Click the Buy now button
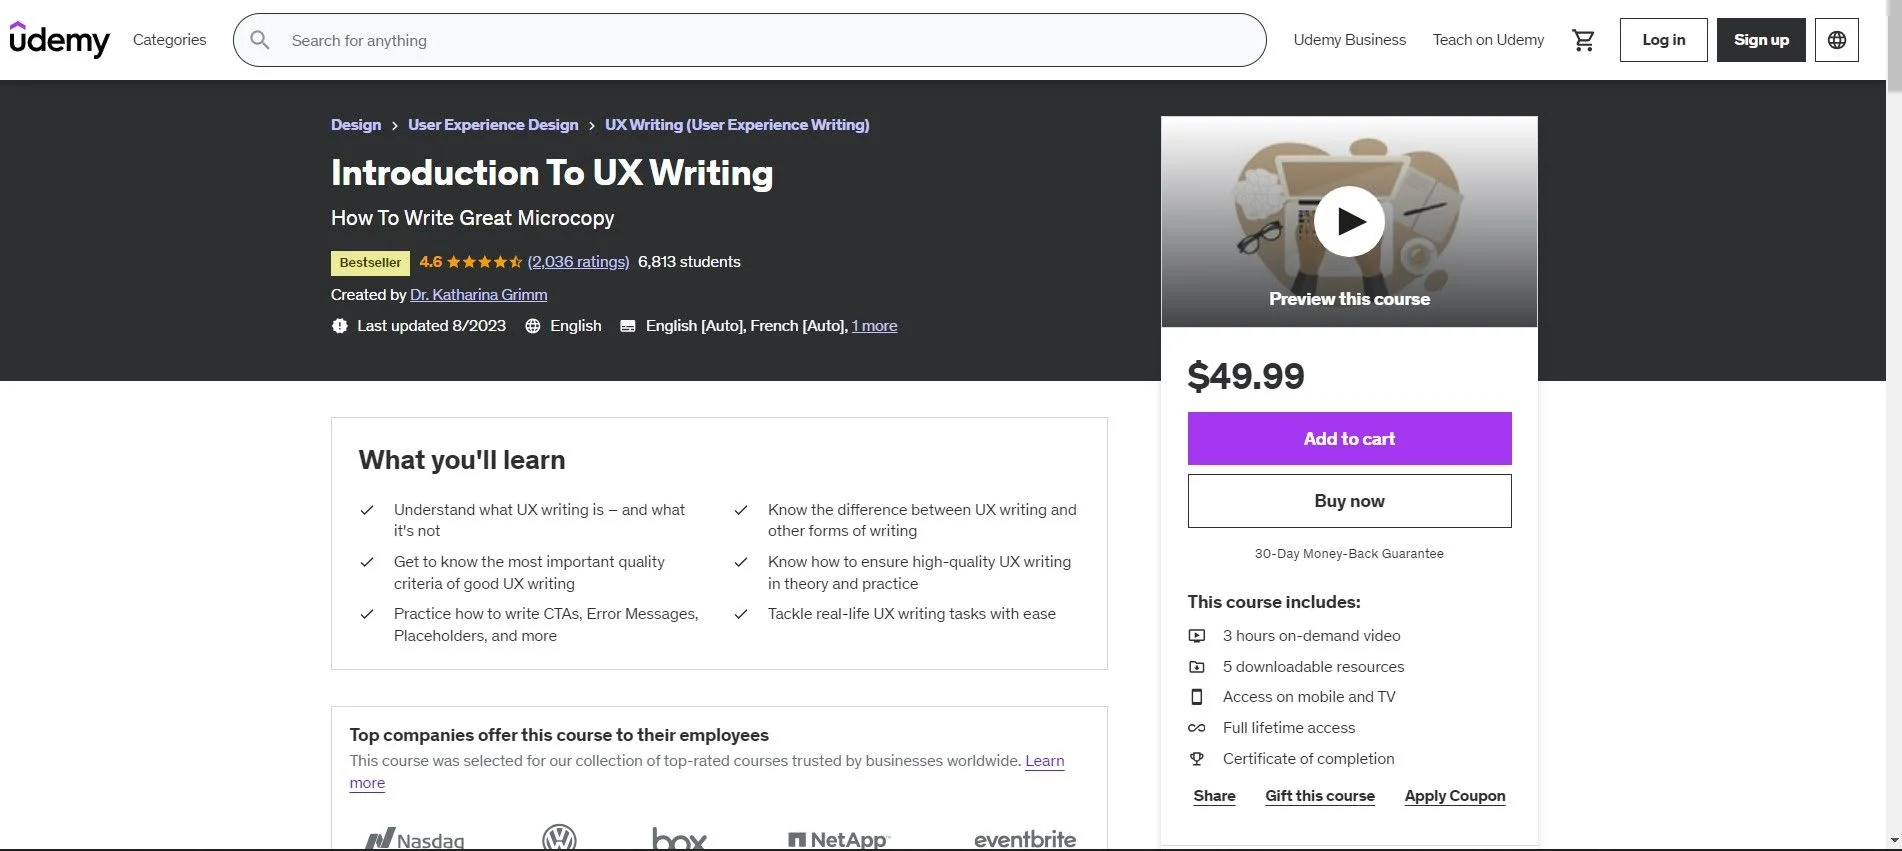This screenshot has width=1902, height=851. (1348, 501)
